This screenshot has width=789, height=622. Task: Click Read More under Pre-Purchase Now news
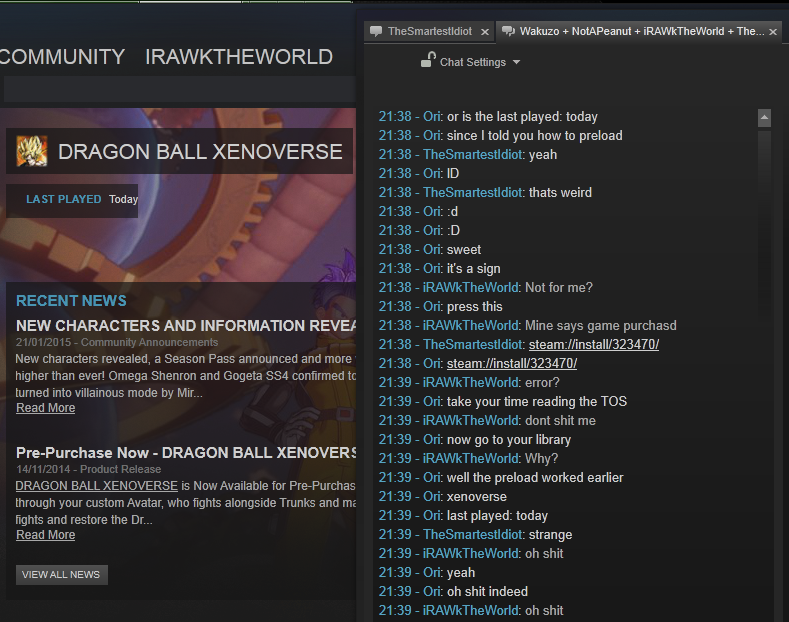click(x=46, y=534)
